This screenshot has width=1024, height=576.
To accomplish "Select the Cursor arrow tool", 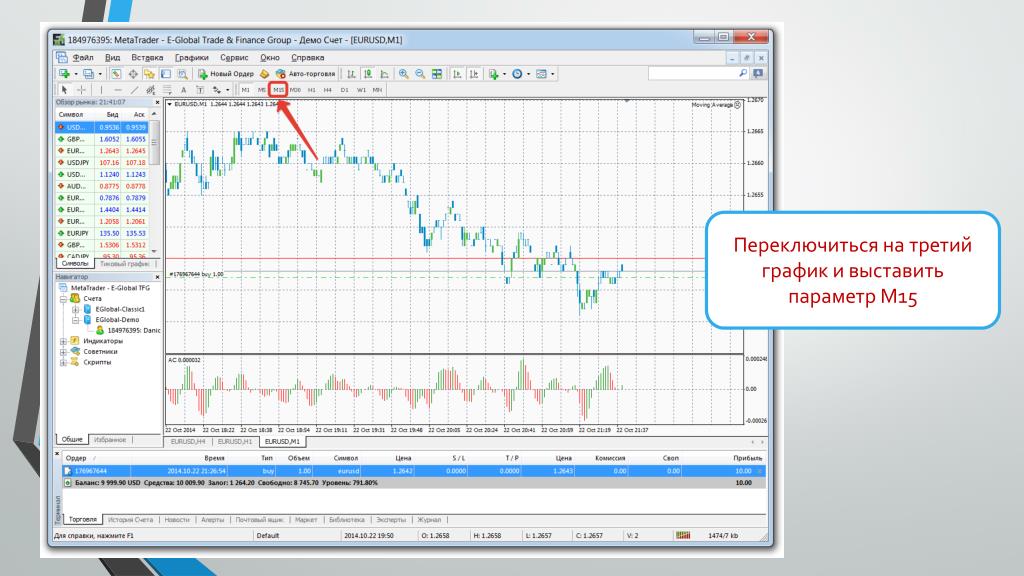I will (64, 89).
